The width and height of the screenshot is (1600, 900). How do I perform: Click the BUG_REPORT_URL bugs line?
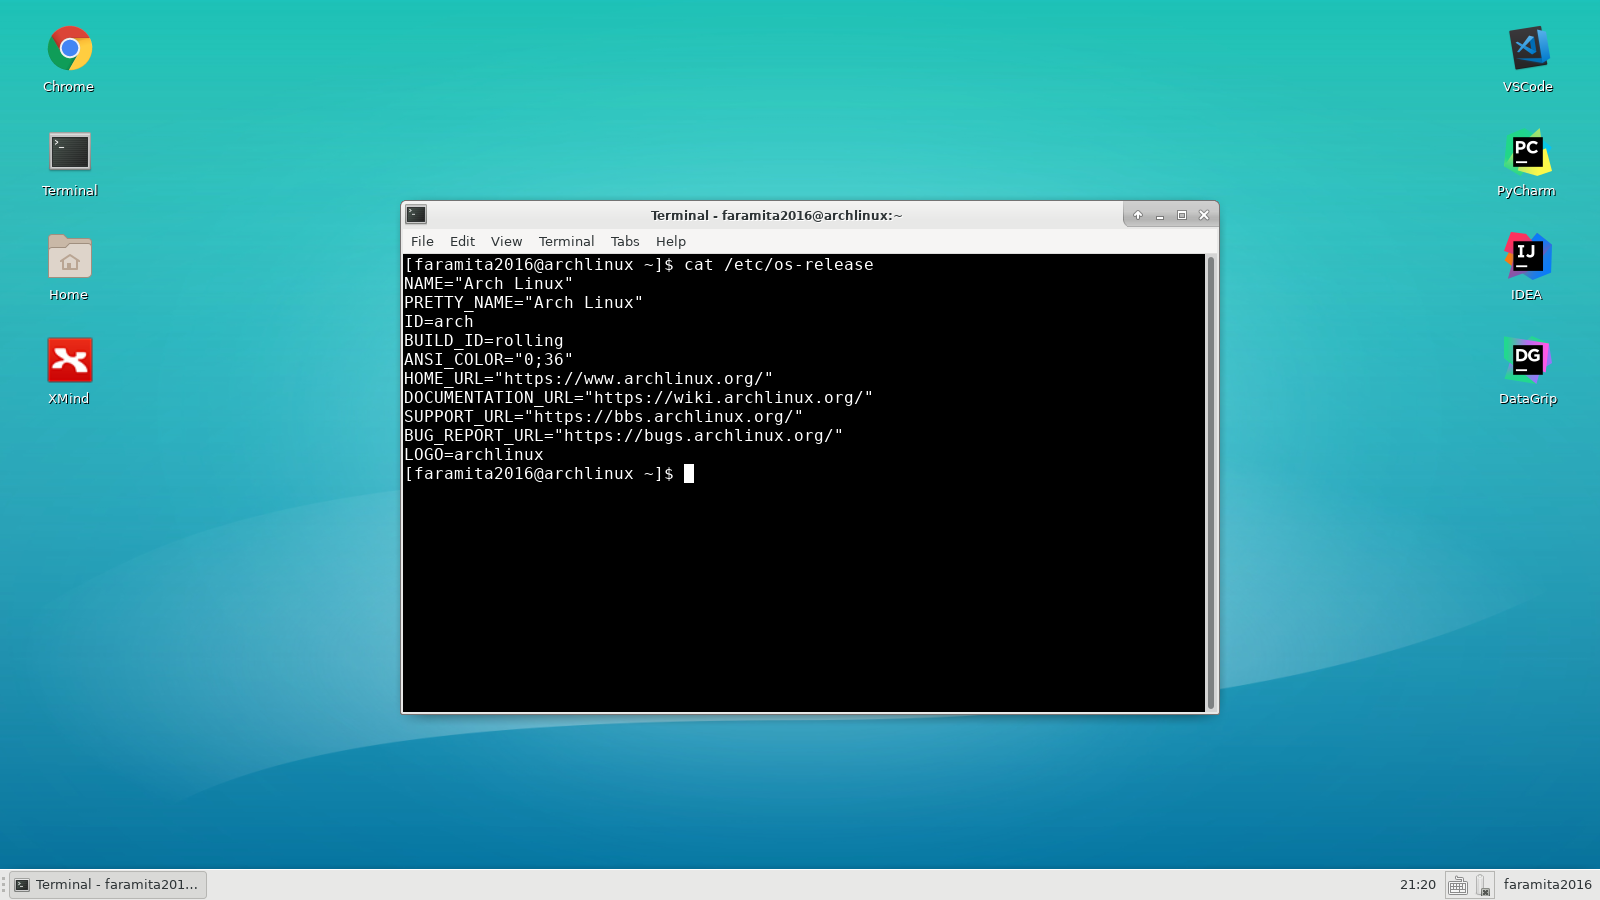click(623, 436)
